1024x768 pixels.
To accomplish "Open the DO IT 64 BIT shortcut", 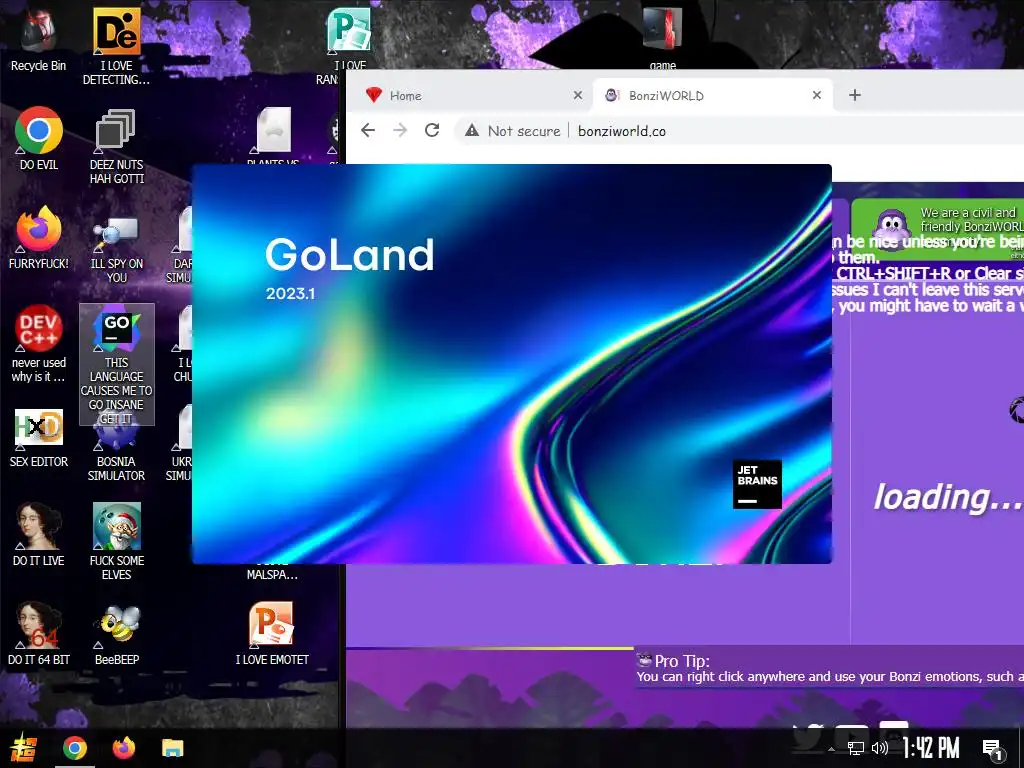I will point(39,633).
